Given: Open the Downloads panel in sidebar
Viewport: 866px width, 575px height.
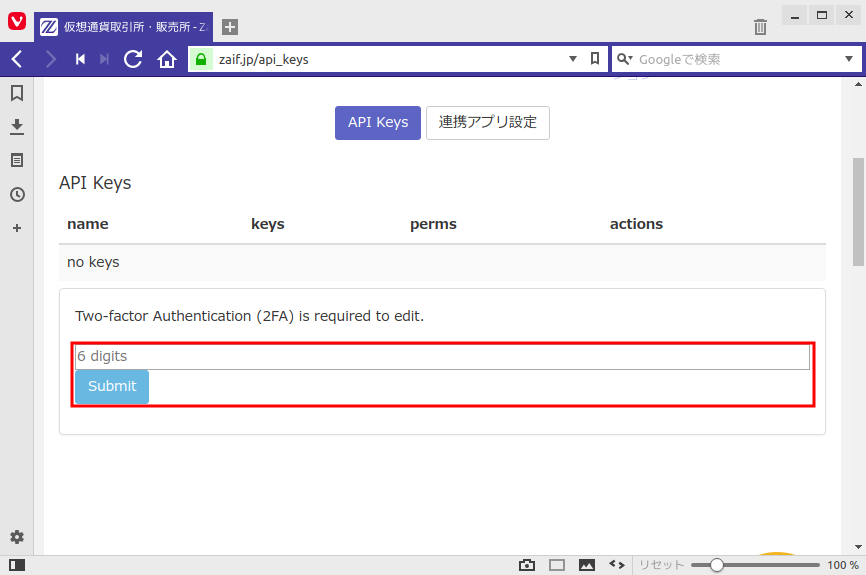Looking at the screenshot, I should 17,127.
